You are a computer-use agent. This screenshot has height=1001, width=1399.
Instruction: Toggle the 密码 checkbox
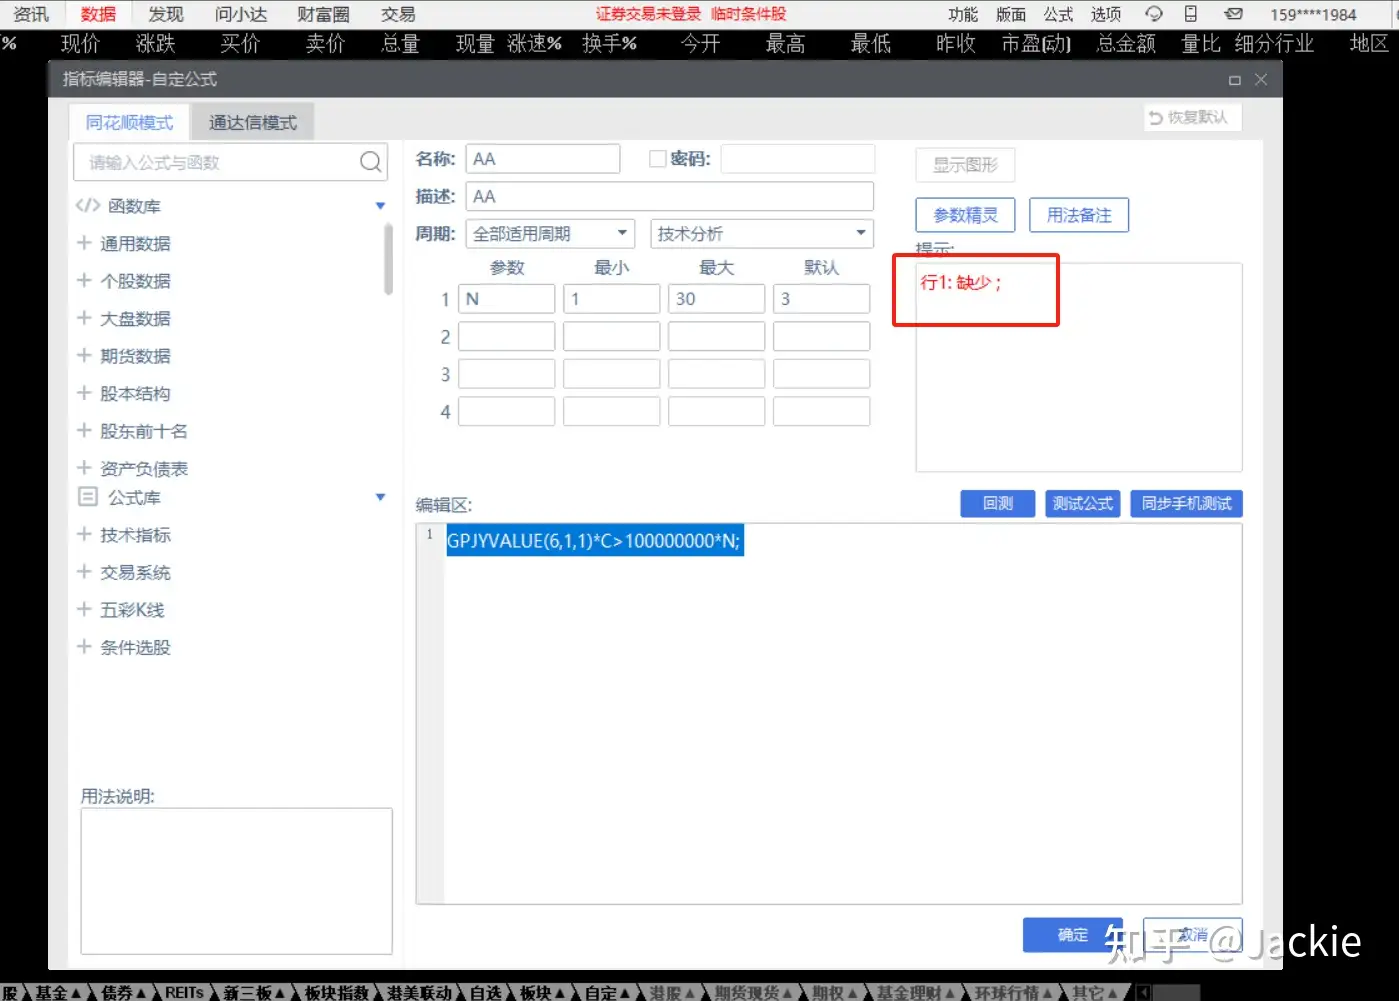tap(657, 158)
